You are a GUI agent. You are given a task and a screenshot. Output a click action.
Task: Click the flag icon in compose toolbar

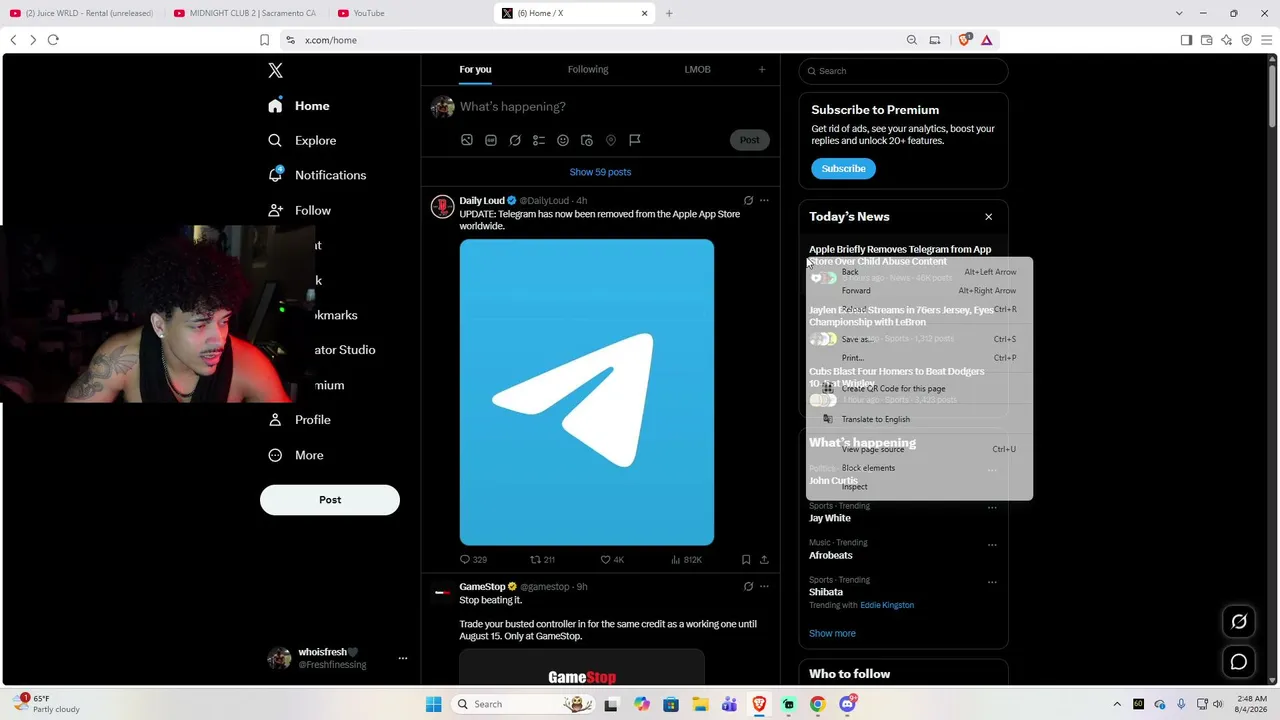coord(635,140)
